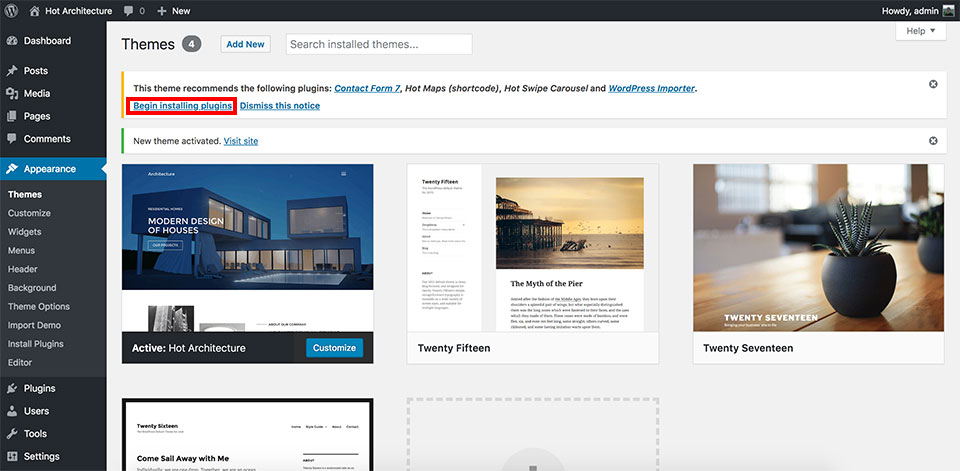
Task: Click the Posts pushpin icon
Action: click(12, 71)
